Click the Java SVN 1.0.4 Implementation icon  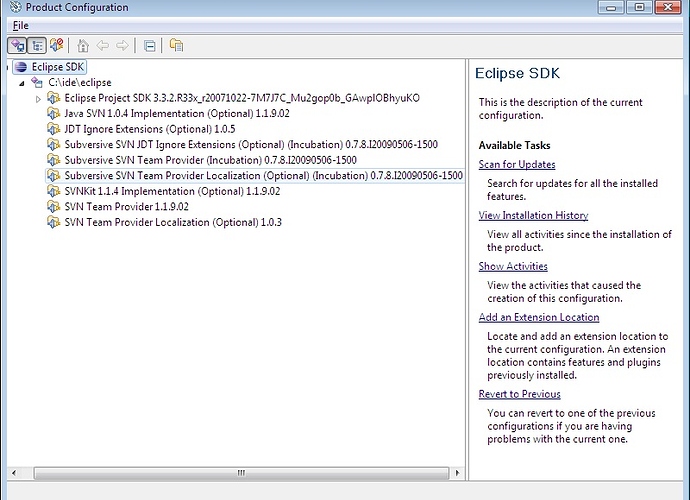coord(54,114)
